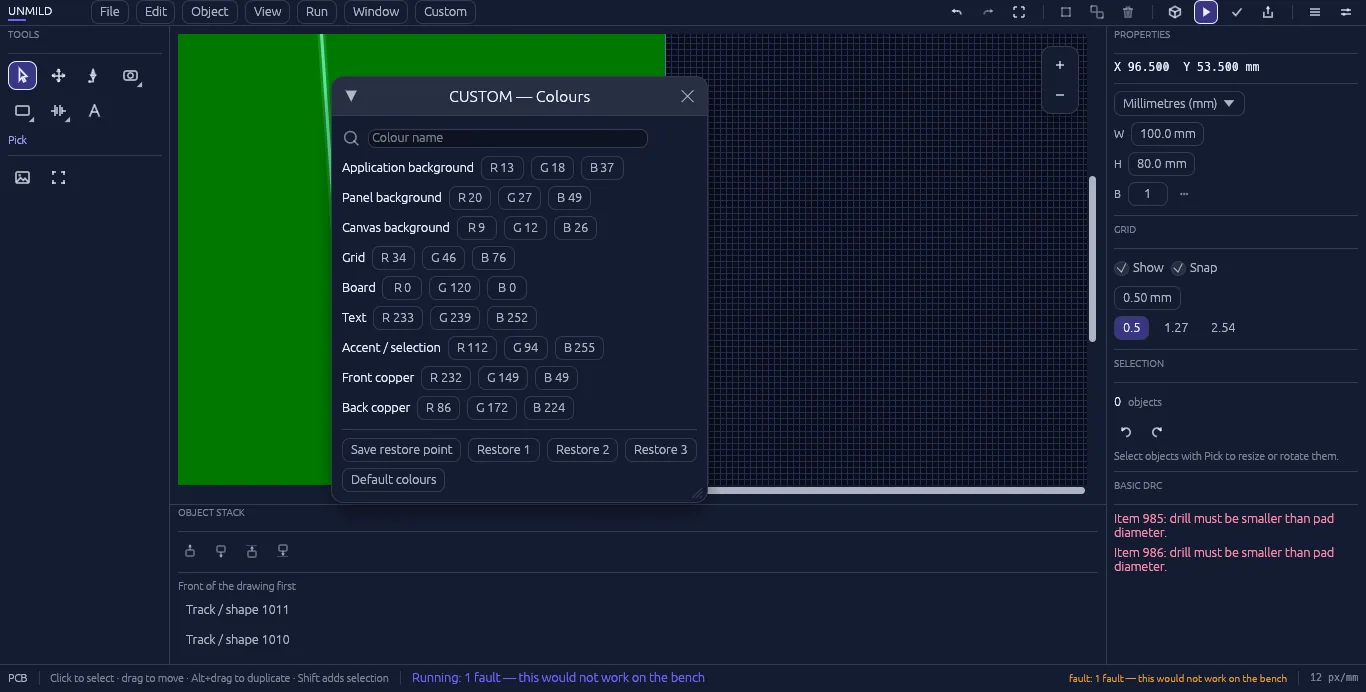1366x692 pixels.
Task: Undo using top toolbar arrow
Action: click(957, 12)
